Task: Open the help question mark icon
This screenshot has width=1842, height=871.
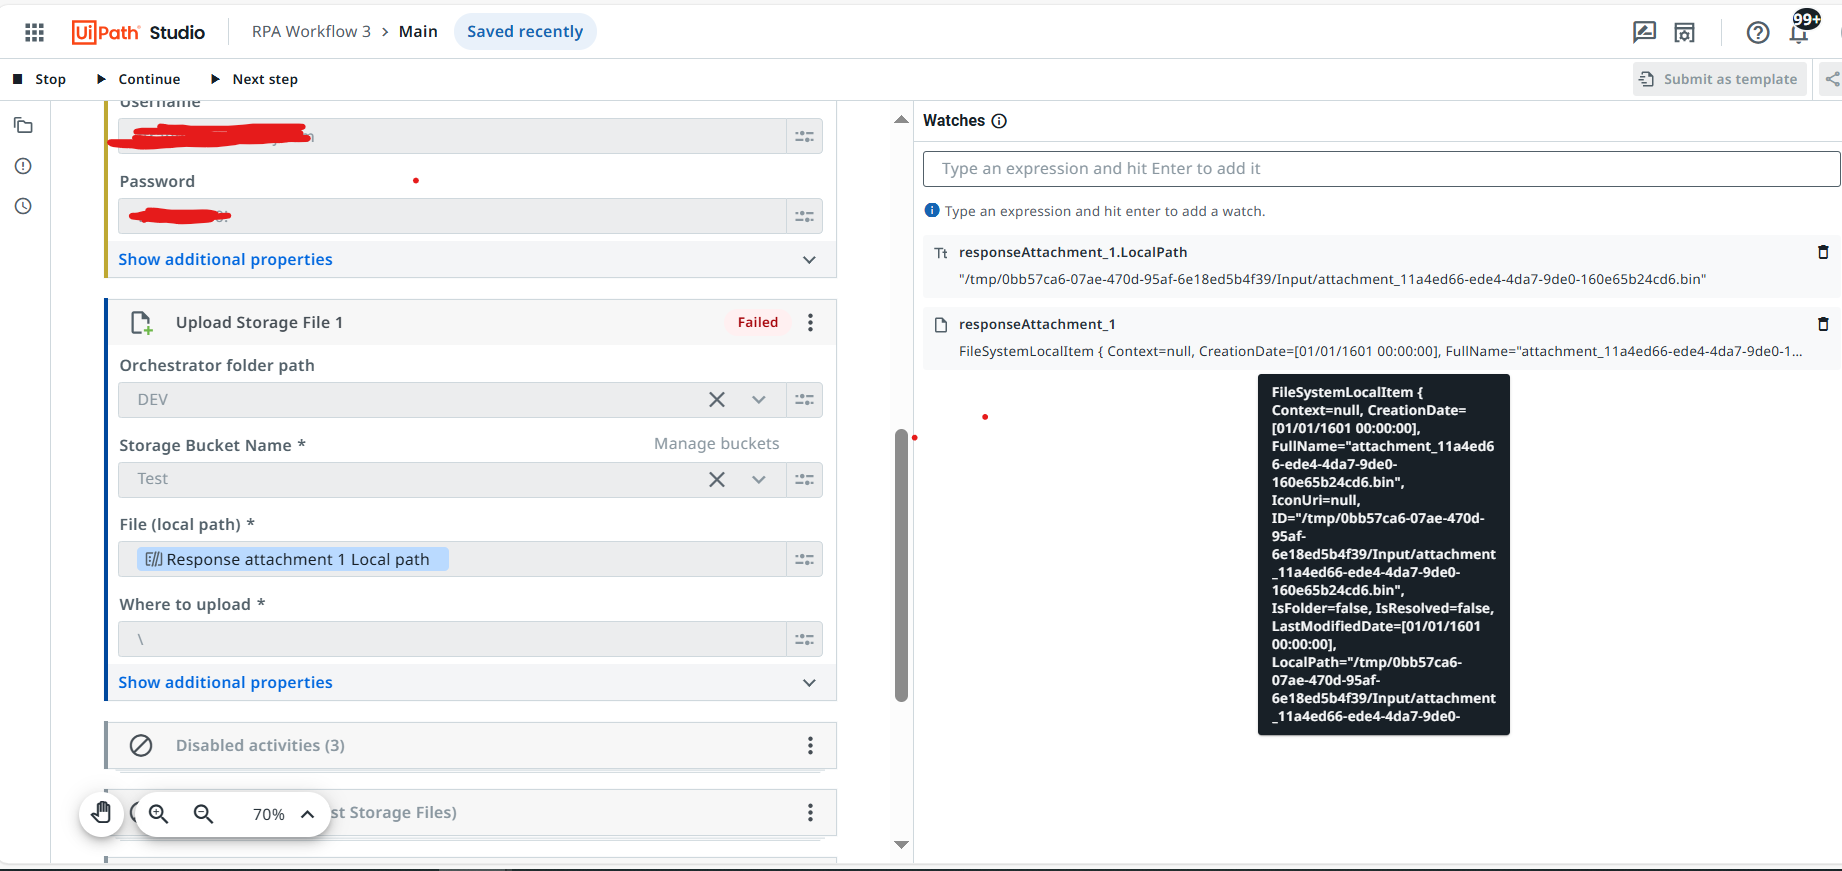Action: 1758,32
